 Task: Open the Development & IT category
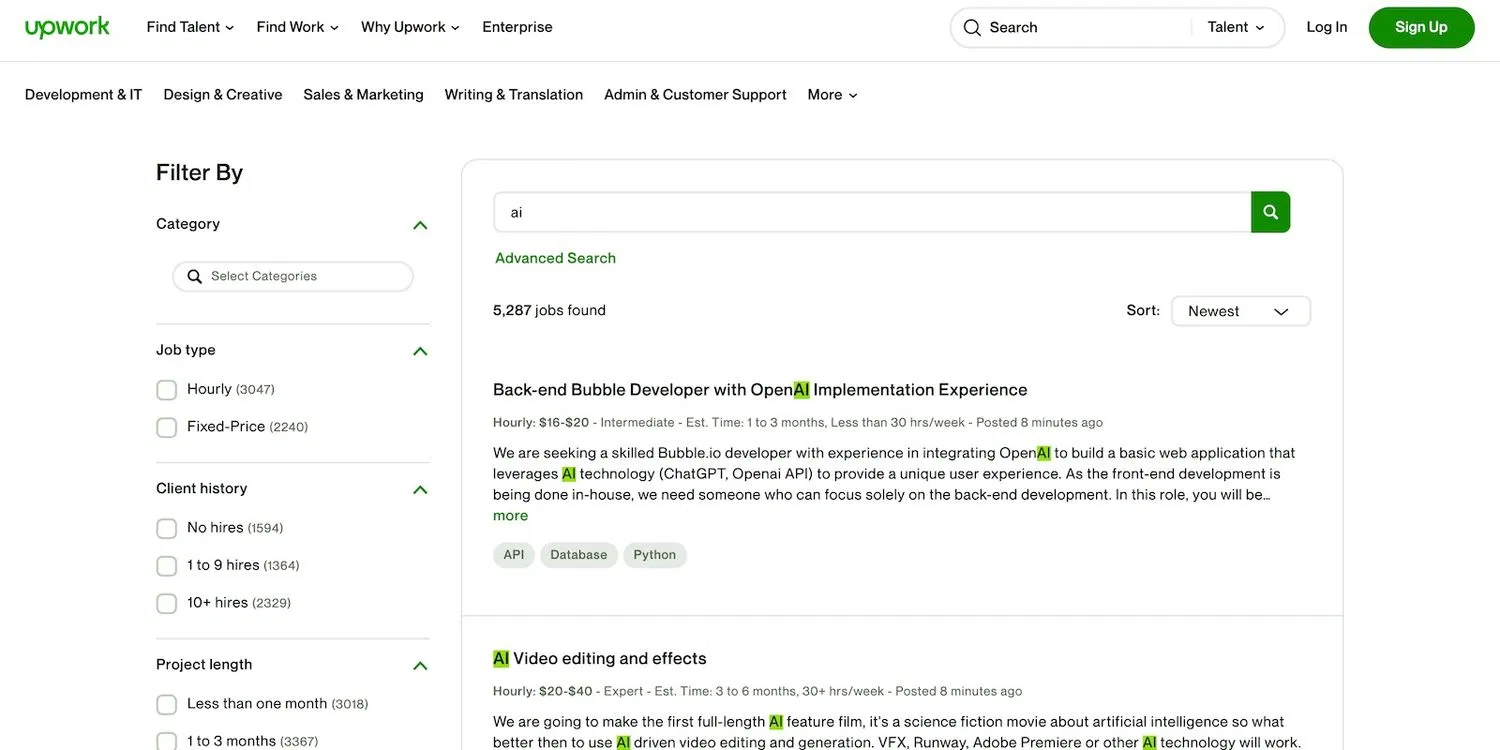[83, 95]
